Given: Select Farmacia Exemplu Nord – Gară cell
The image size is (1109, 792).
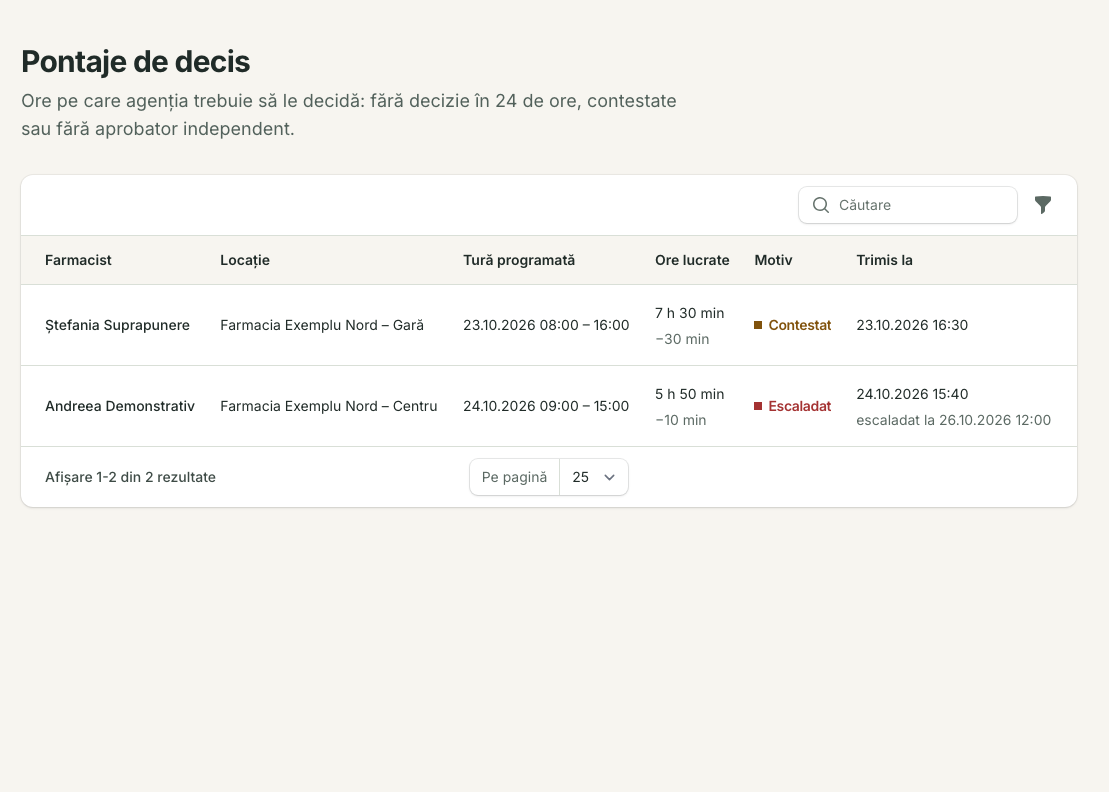Looking at the screenshot, I should (322, 325).
